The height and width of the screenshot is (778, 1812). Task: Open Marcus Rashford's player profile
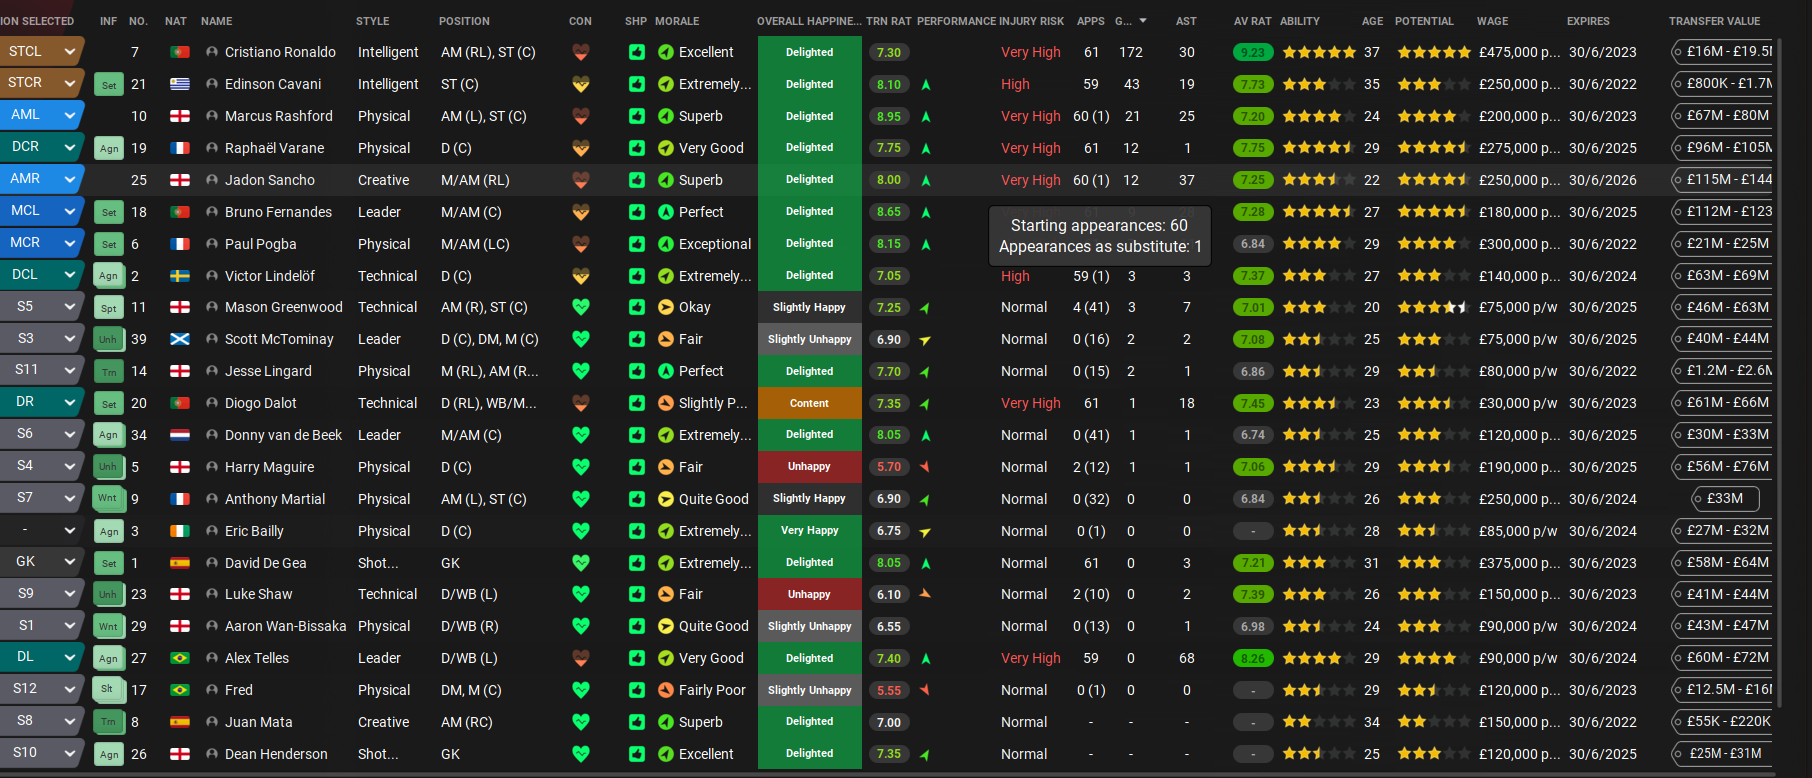[278, 116]
